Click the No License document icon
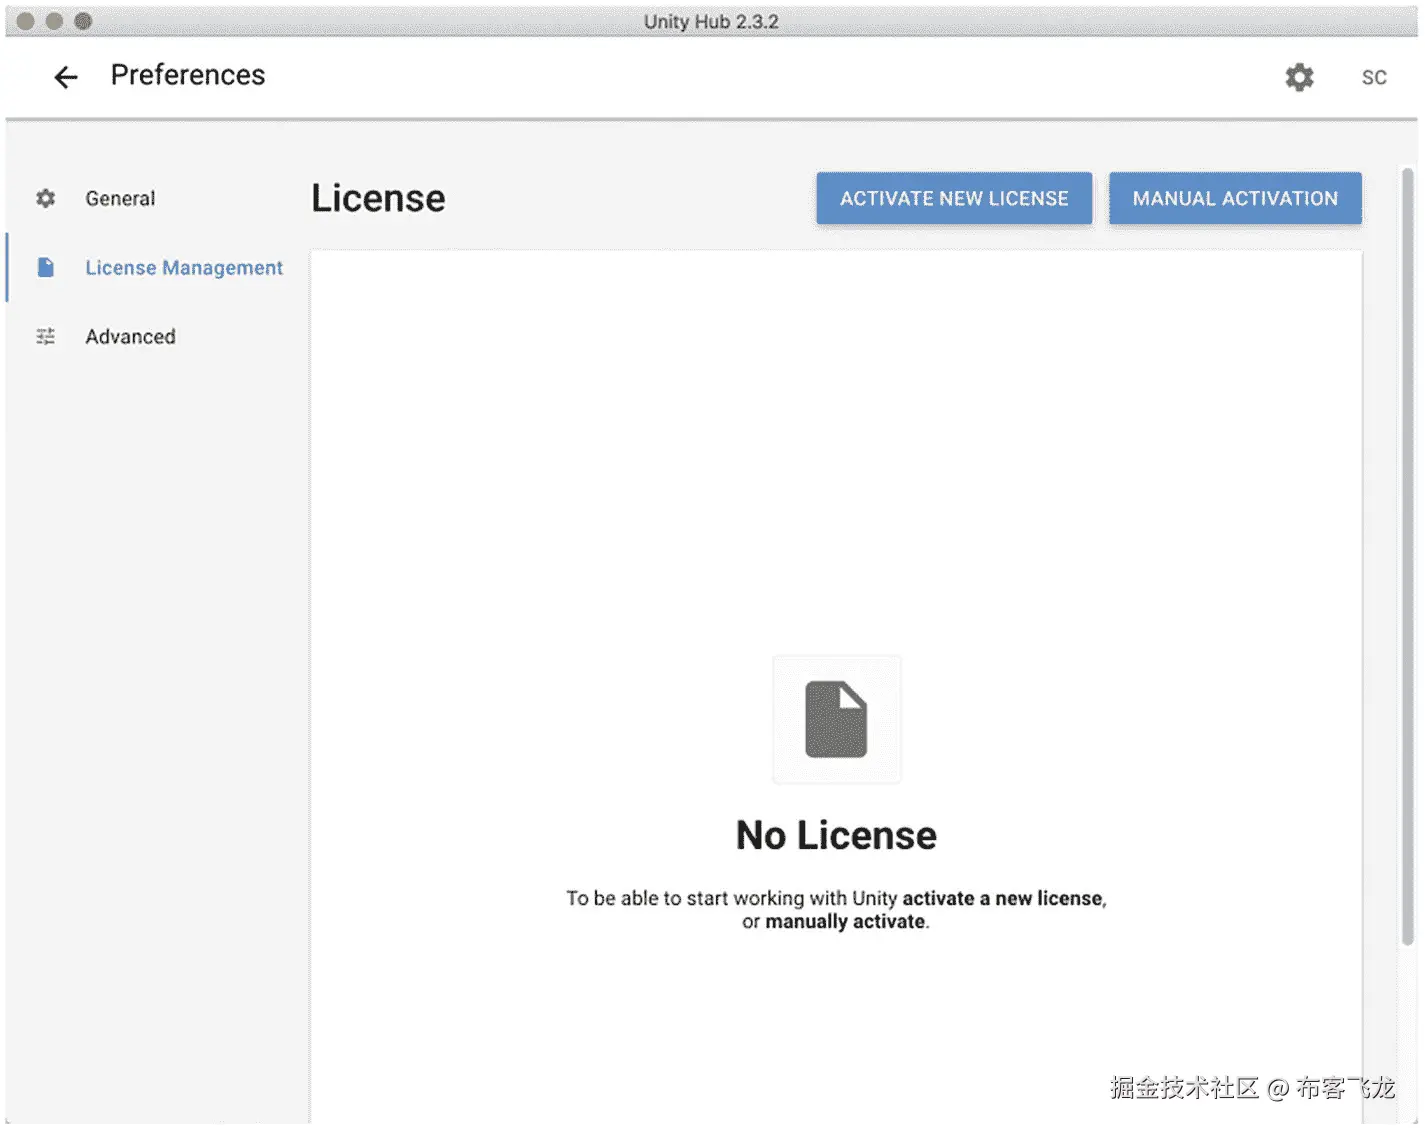This screenshot has height=1131, width=1425. [837, 719]
